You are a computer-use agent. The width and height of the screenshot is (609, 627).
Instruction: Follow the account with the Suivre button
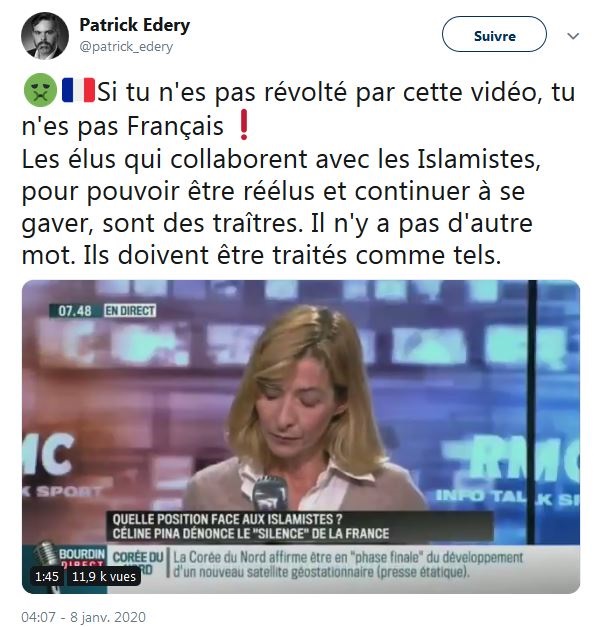coord(494,34)
